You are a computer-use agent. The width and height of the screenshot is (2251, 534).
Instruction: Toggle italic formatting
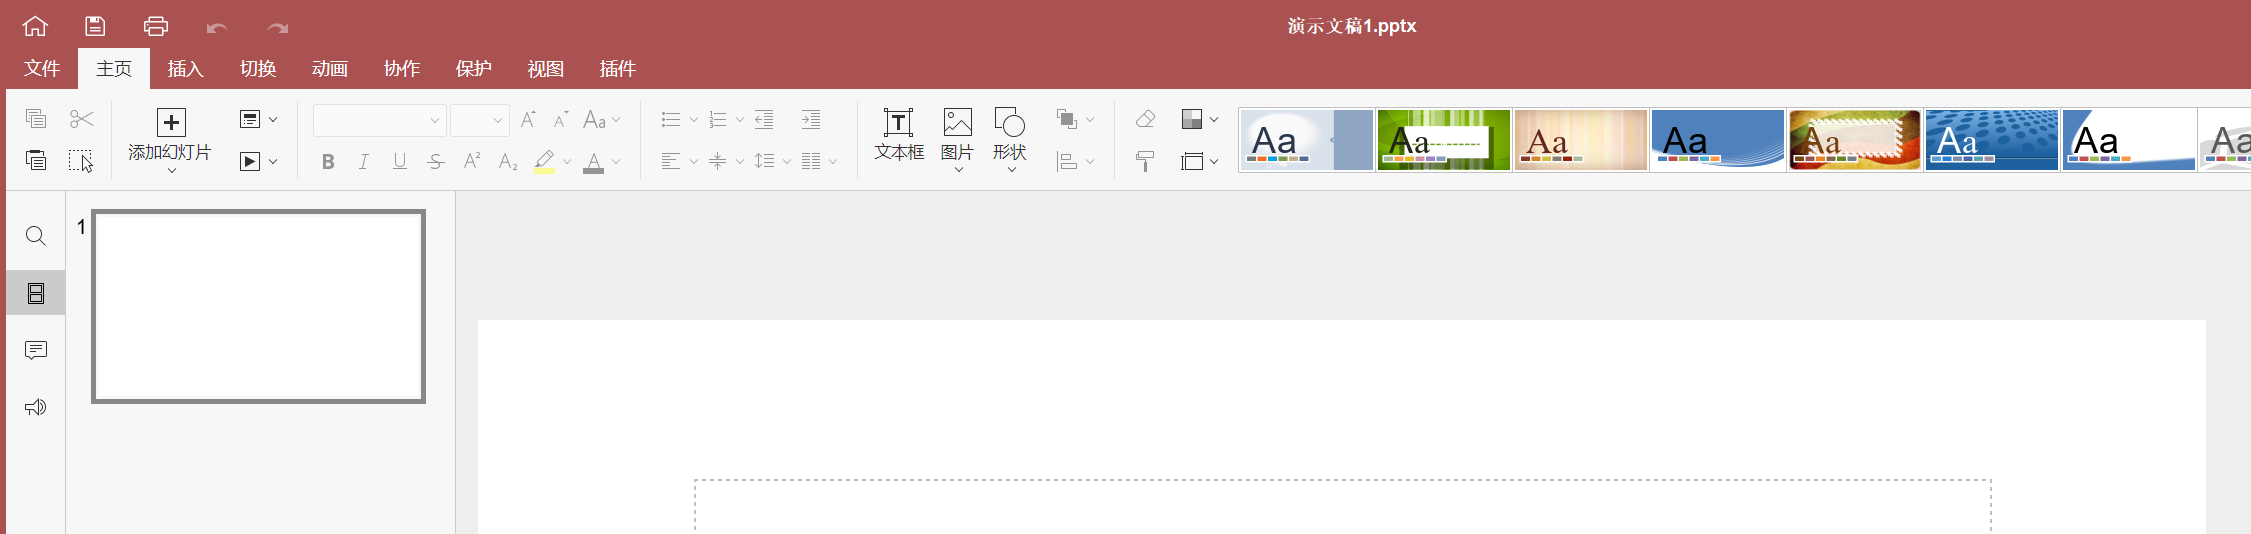click(364, 161)
